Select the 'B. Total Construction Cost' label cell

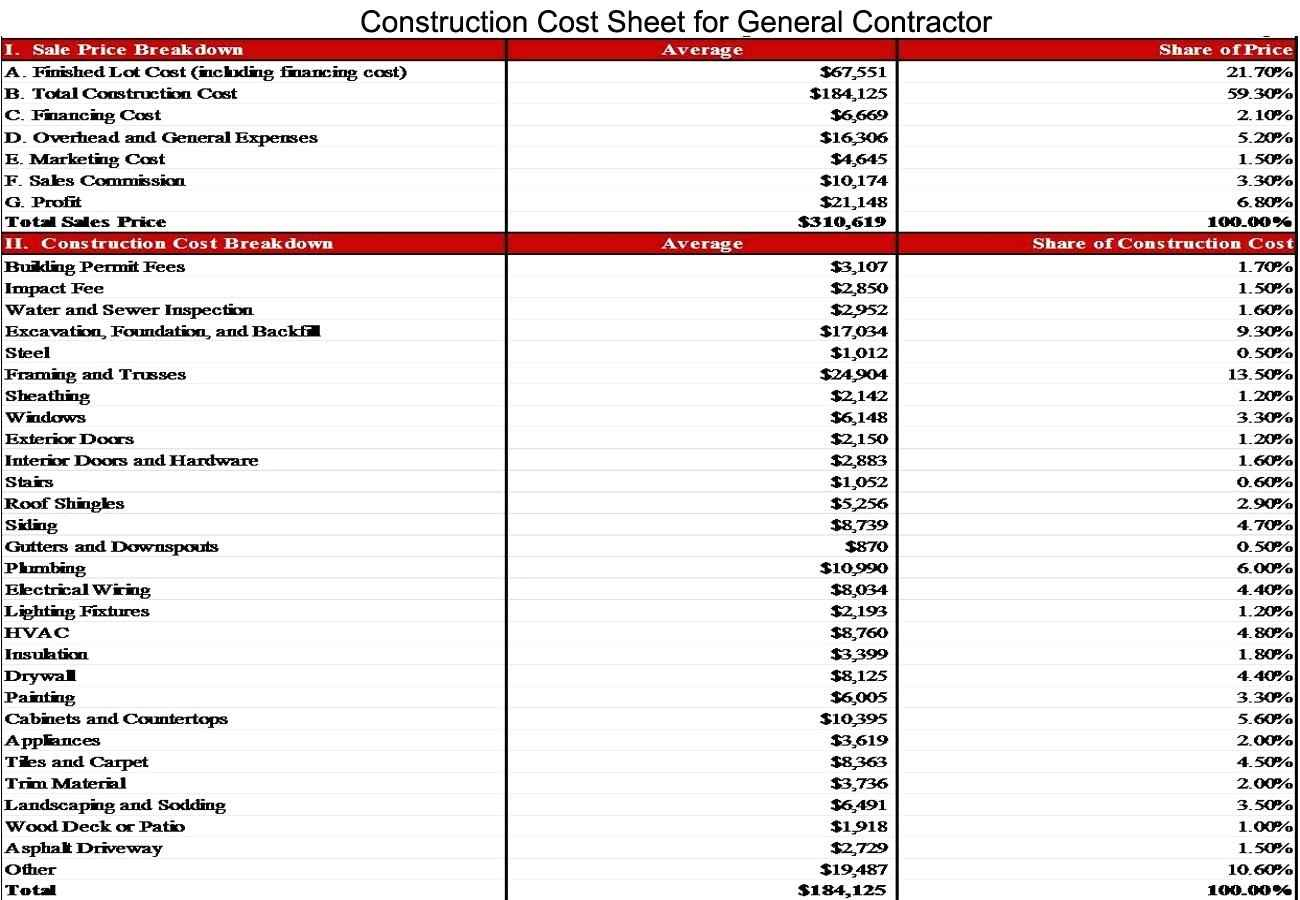tap(121, 93)
